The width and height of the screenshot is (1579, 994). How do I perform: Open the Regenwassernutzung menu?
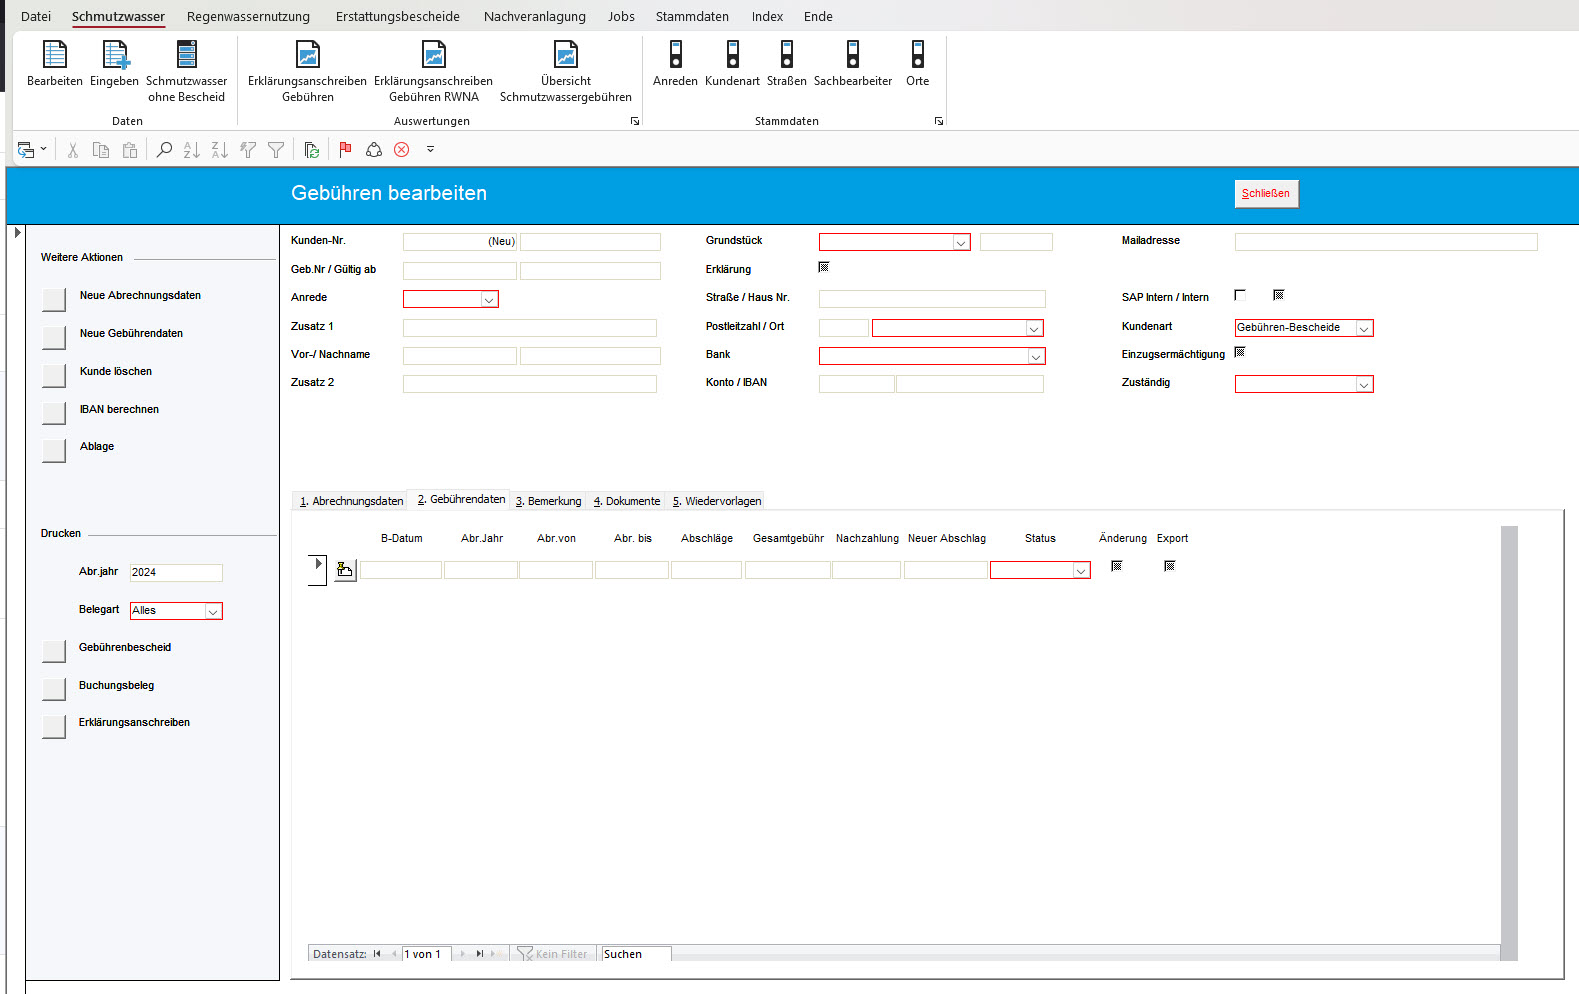point(248,16)
